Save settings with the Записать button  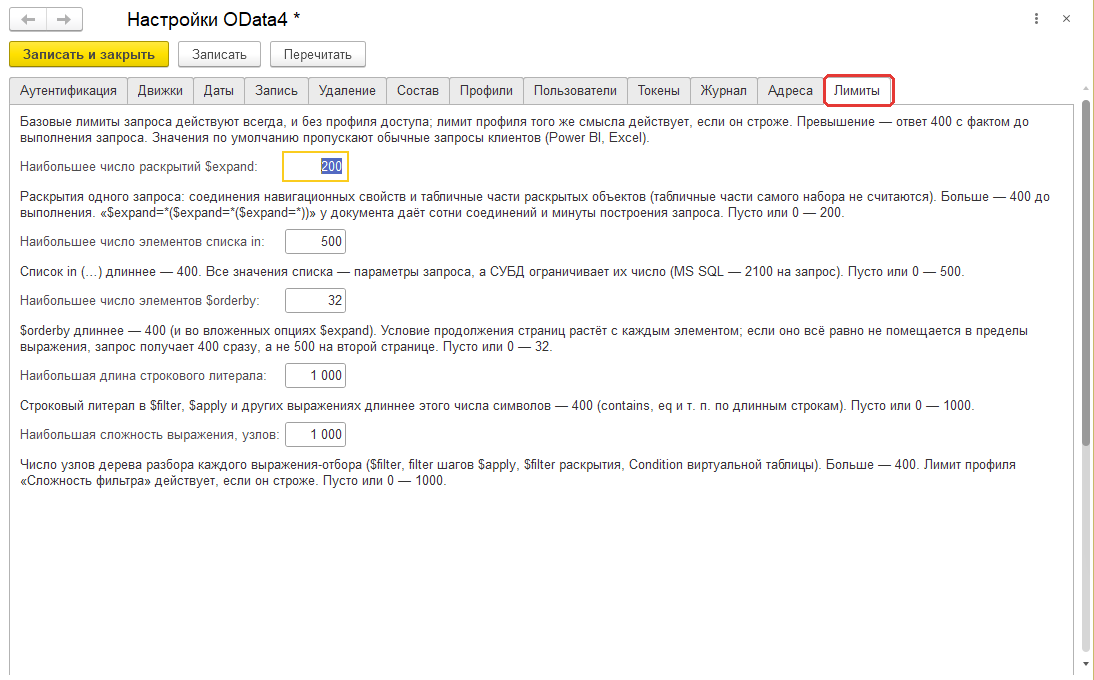click(x=219, y=54)
